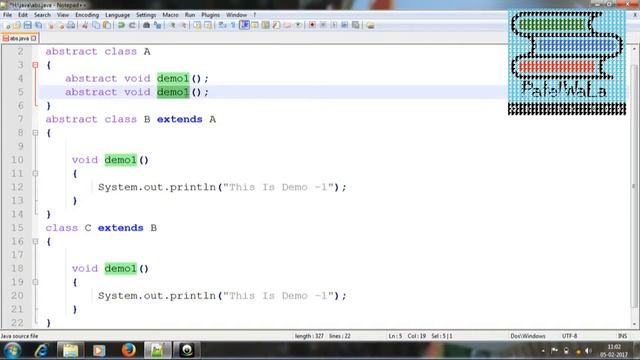Close the abs.java tab with its x
The width and height of the screenshot is (640, 360).
click(33, 38)
